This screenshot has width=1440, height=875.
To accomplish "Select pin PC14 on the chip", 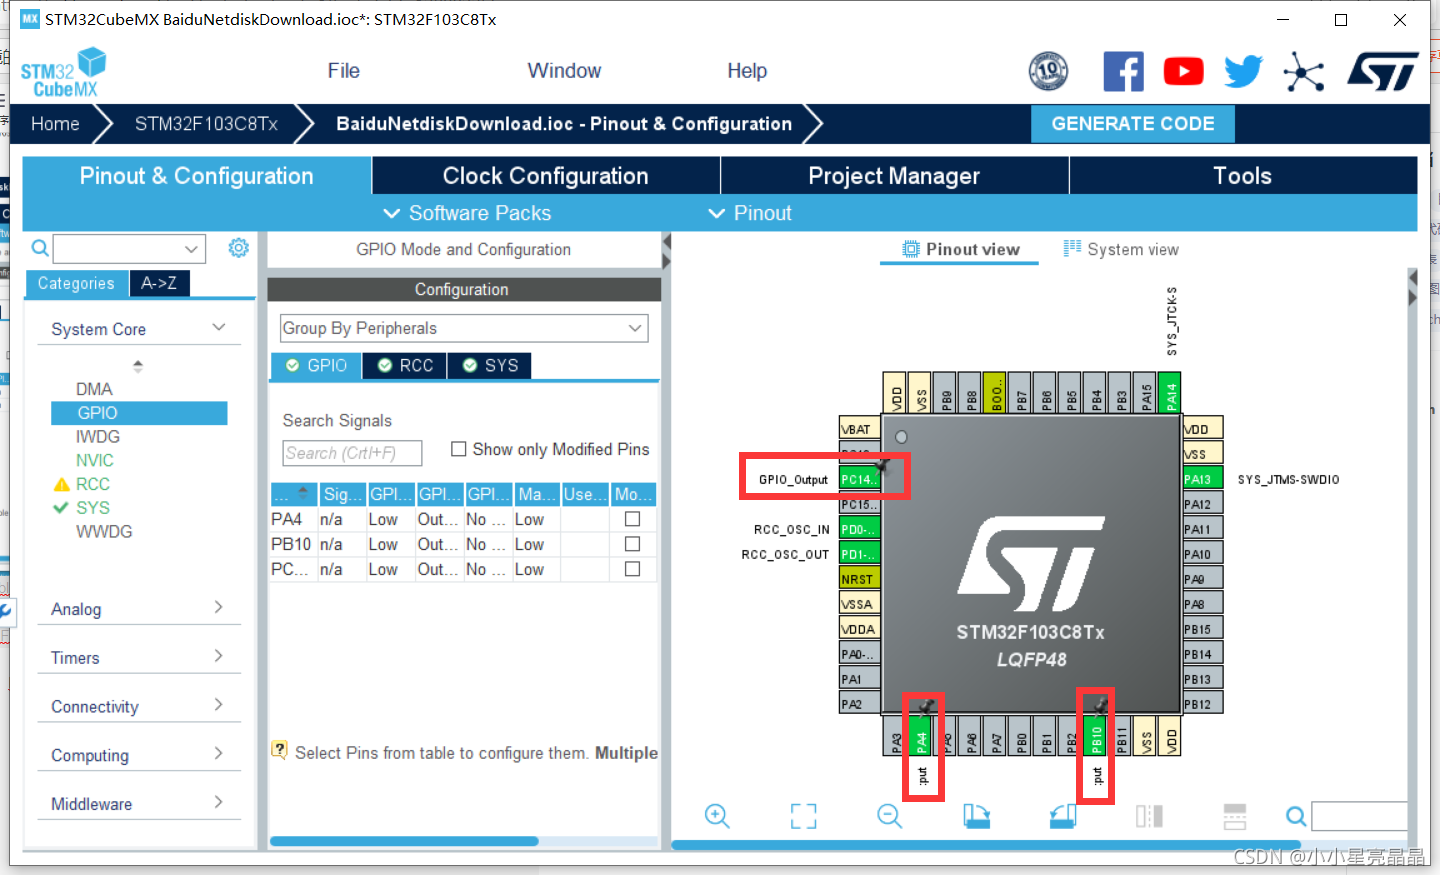I will [859, 479].
